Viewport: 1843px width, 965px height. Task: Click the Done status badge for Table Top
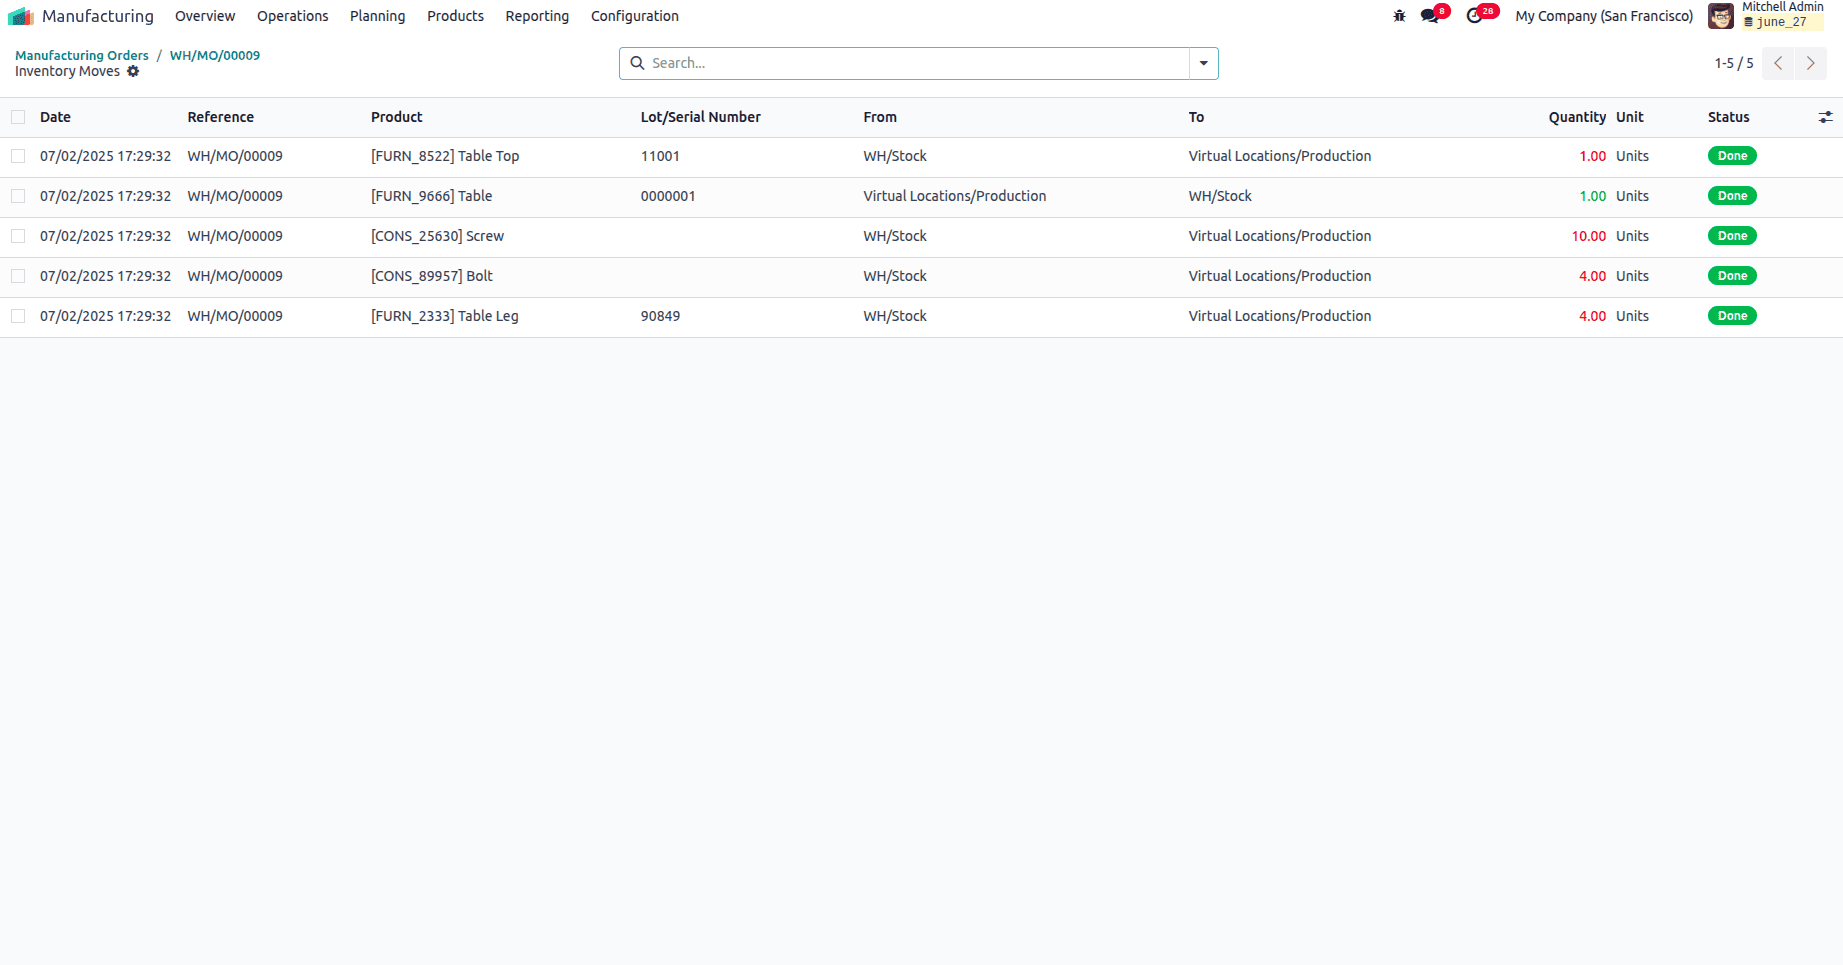[1732, 156]
